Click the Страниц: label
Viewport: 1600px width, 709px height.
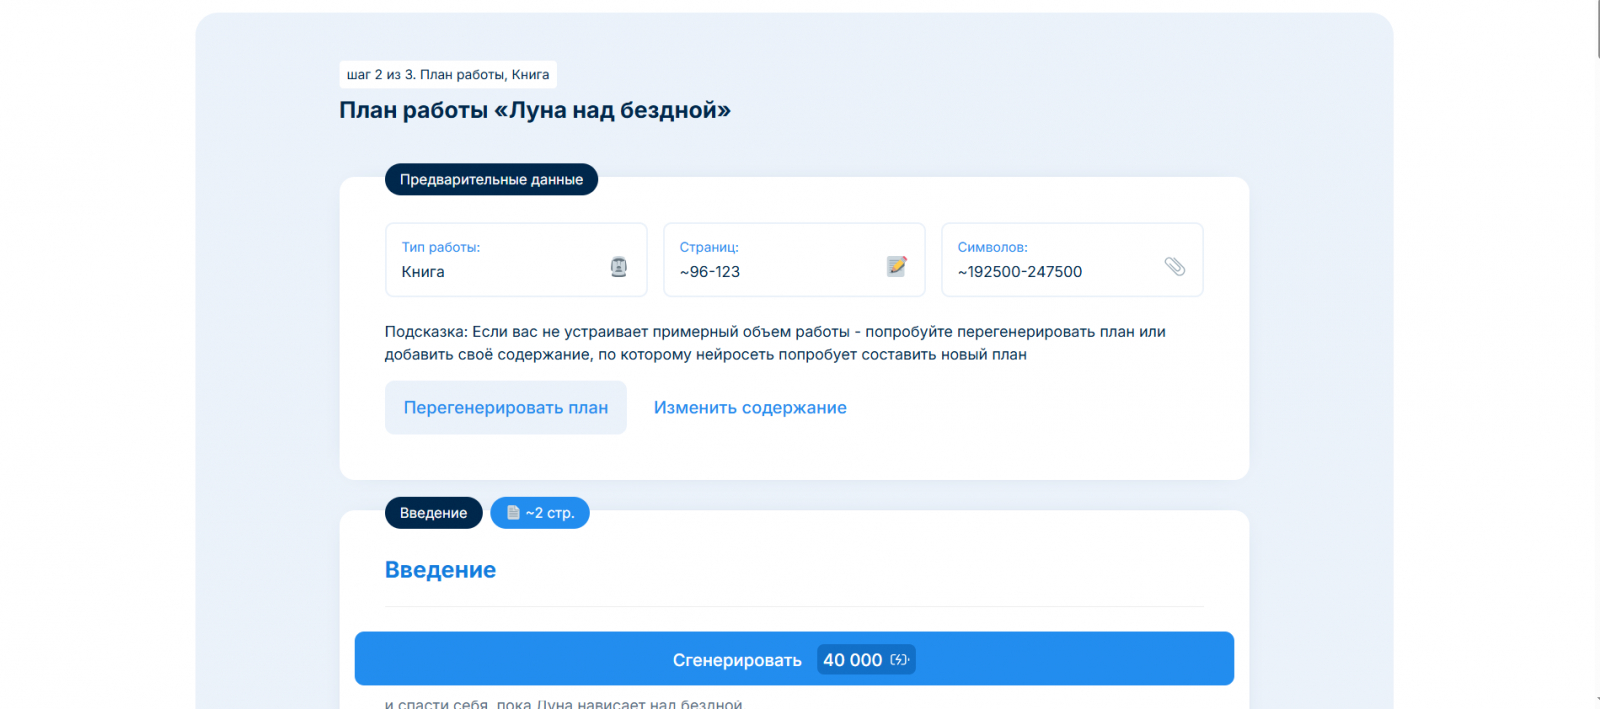[x=709, y=247]
